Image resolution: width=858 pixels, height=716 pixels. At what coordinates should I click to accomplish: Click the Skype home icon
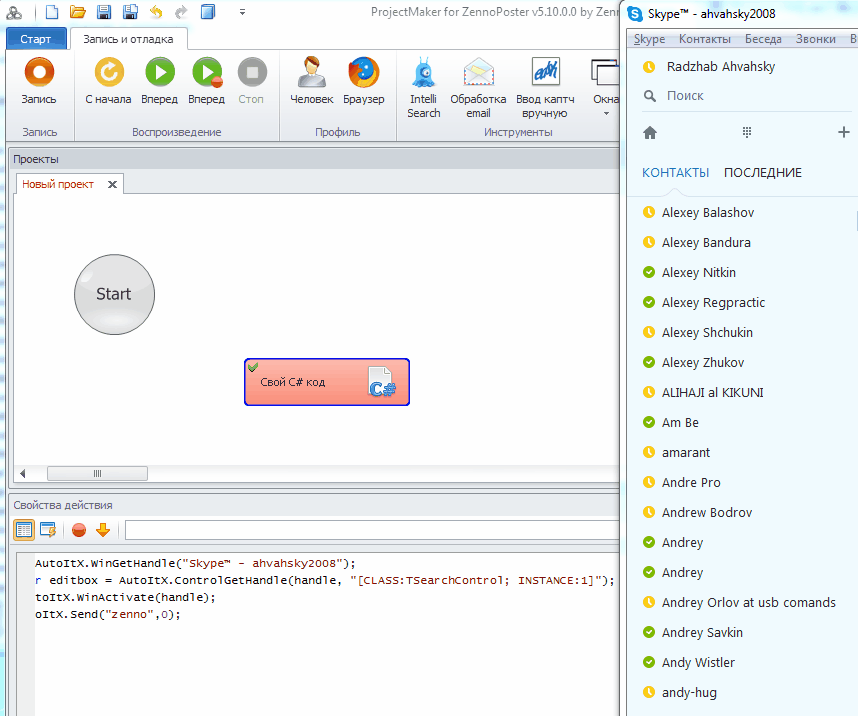[x=650, y=132]
